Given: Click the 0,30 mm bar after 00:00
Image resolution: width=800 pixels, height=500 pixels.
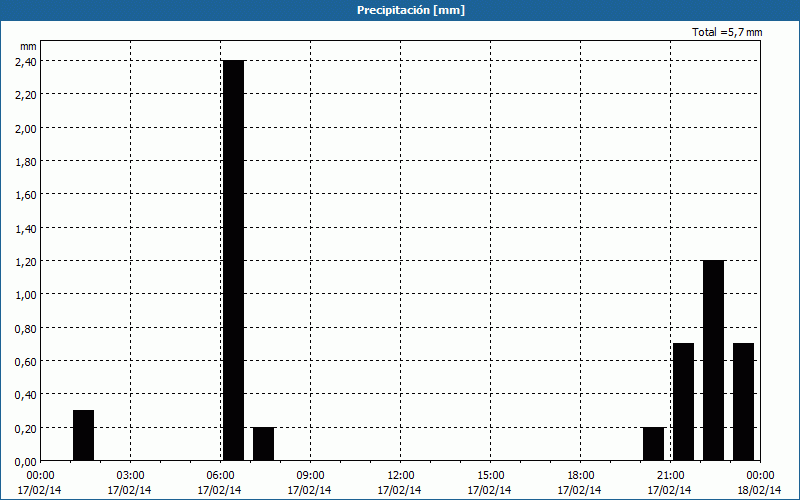Looking at the screenshot, I should 84,435.
